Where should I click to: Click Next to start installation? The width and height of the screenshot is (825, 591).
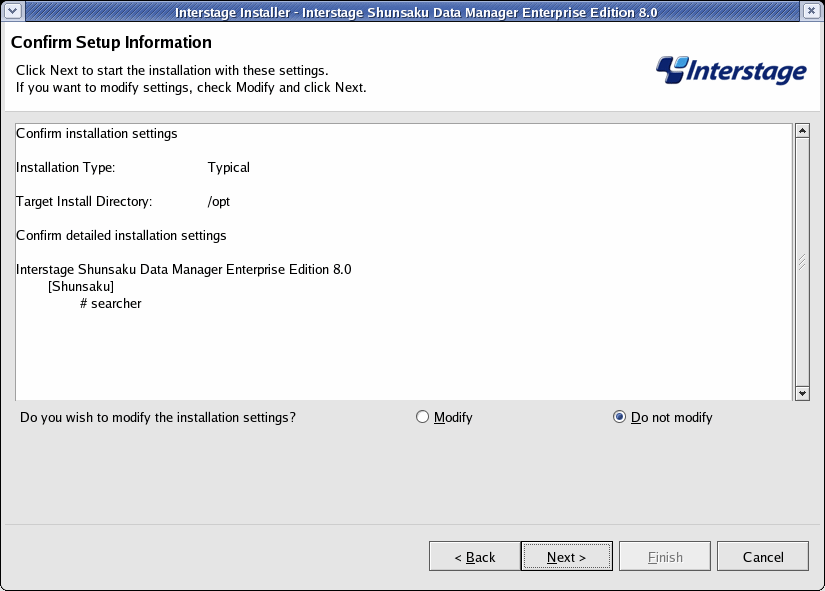(x=567, y=556)
